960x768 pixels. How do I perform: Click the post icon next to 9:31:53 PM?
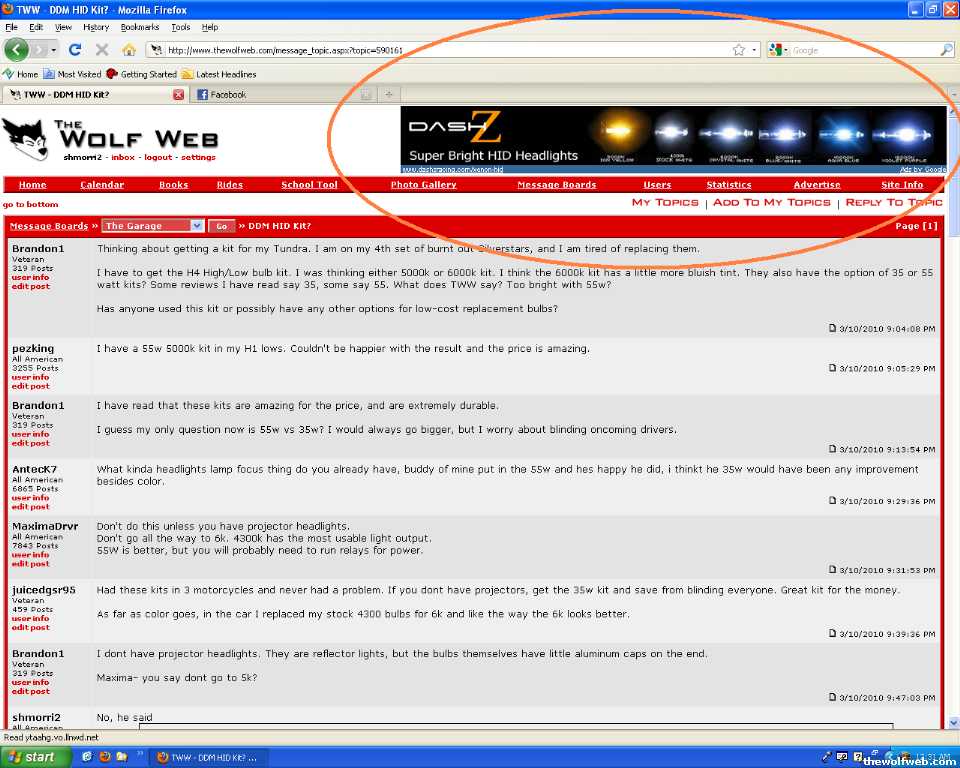[833, 570]
